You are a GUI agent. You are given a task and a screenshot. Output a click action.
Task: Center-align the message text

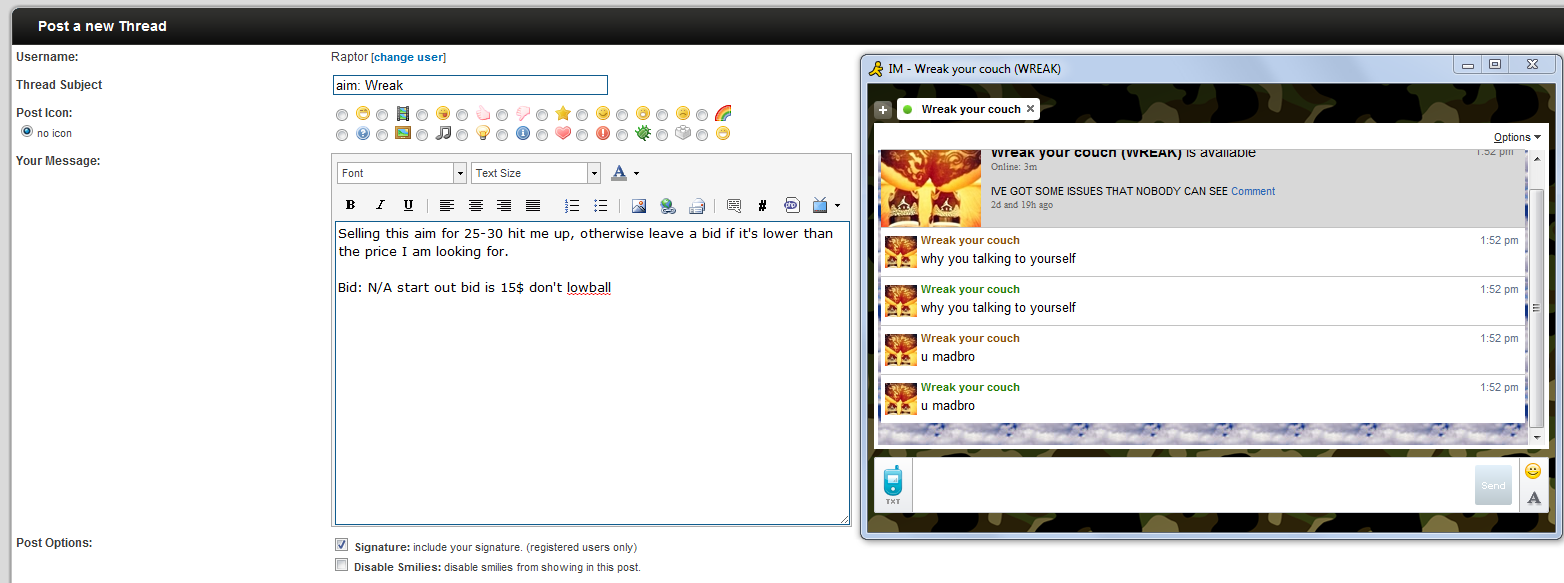click(x=475, y=205)
